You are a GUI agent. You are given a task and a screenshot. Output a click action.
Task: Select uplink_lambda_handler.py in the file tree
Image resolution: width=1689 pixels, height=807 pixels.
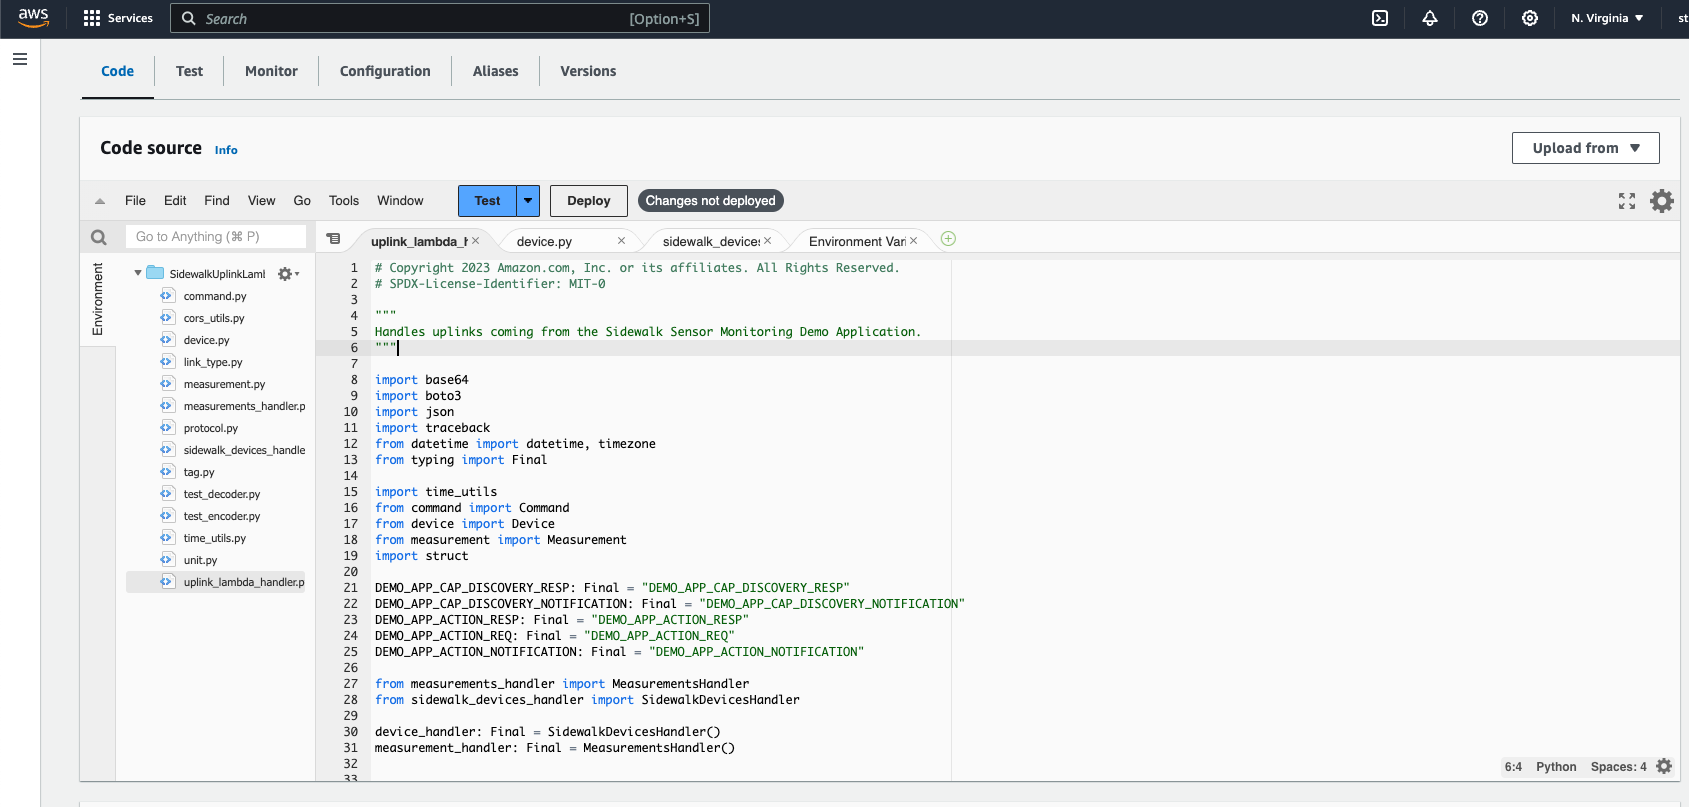coord(216,582)
